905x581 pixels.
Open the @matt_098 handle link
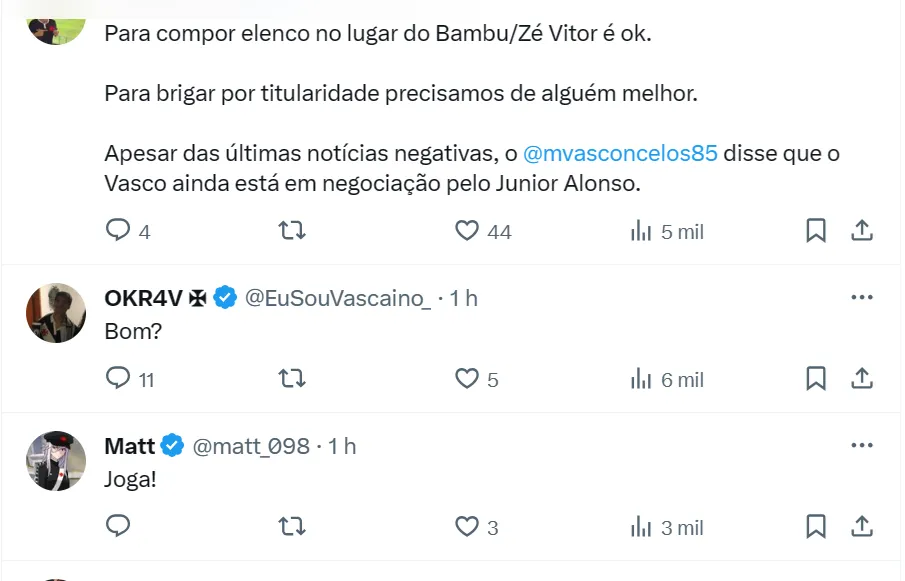[251, 446]
